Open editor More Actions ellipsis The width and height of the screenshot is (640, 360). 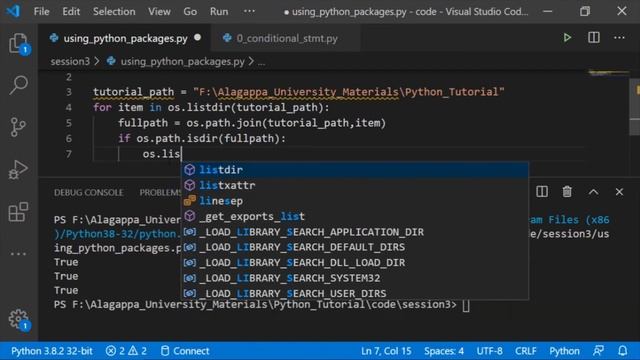point(619,38)
